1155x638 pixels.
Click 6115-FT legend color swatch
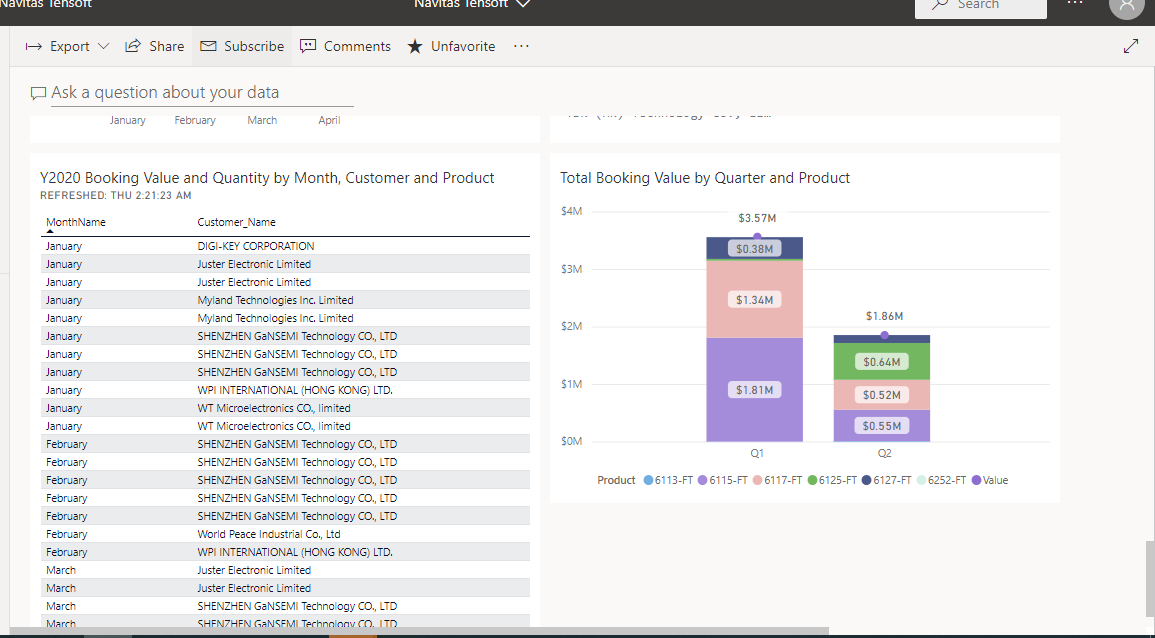[x=702, y=480]
